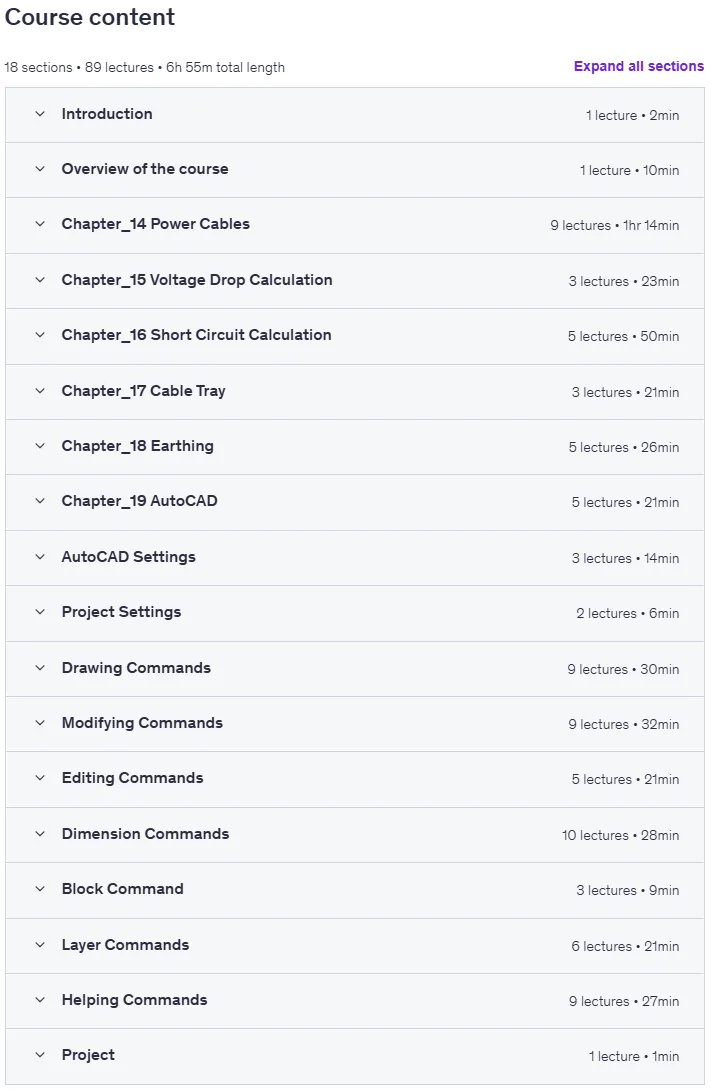Expand Chapter_17 Cable Tray chevron
Screen dimensions: 711x1090
point(40,391)
